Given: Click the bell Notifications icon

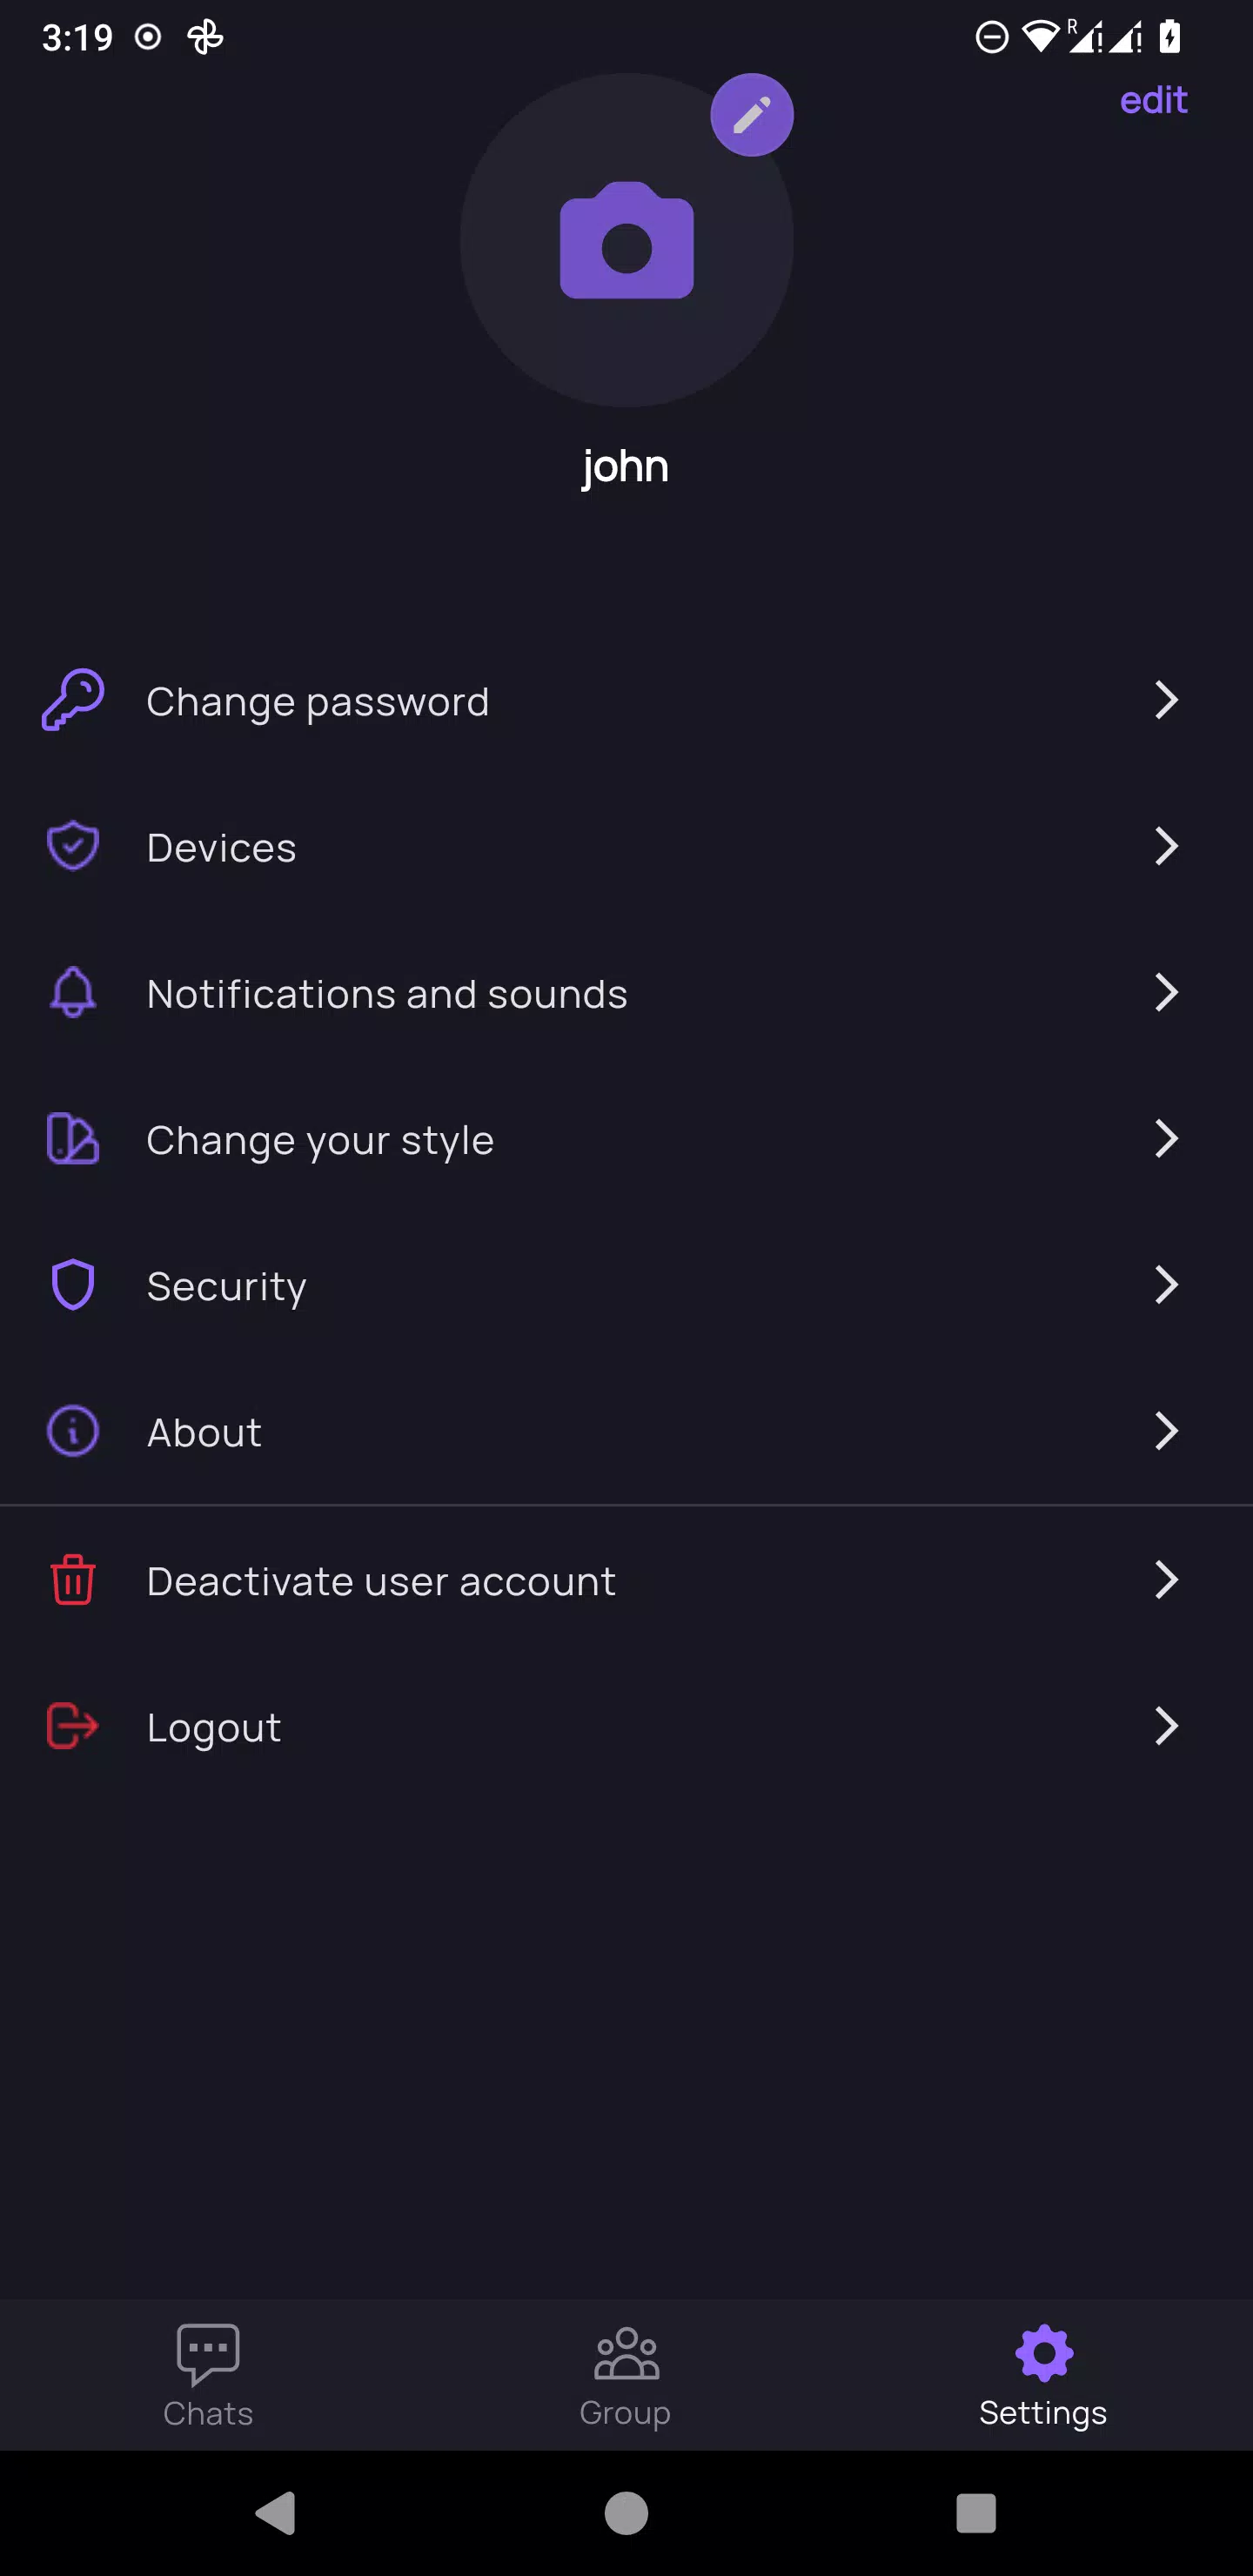Looking at the screenshot, I should pyautogui.click(x=73, y=992).
